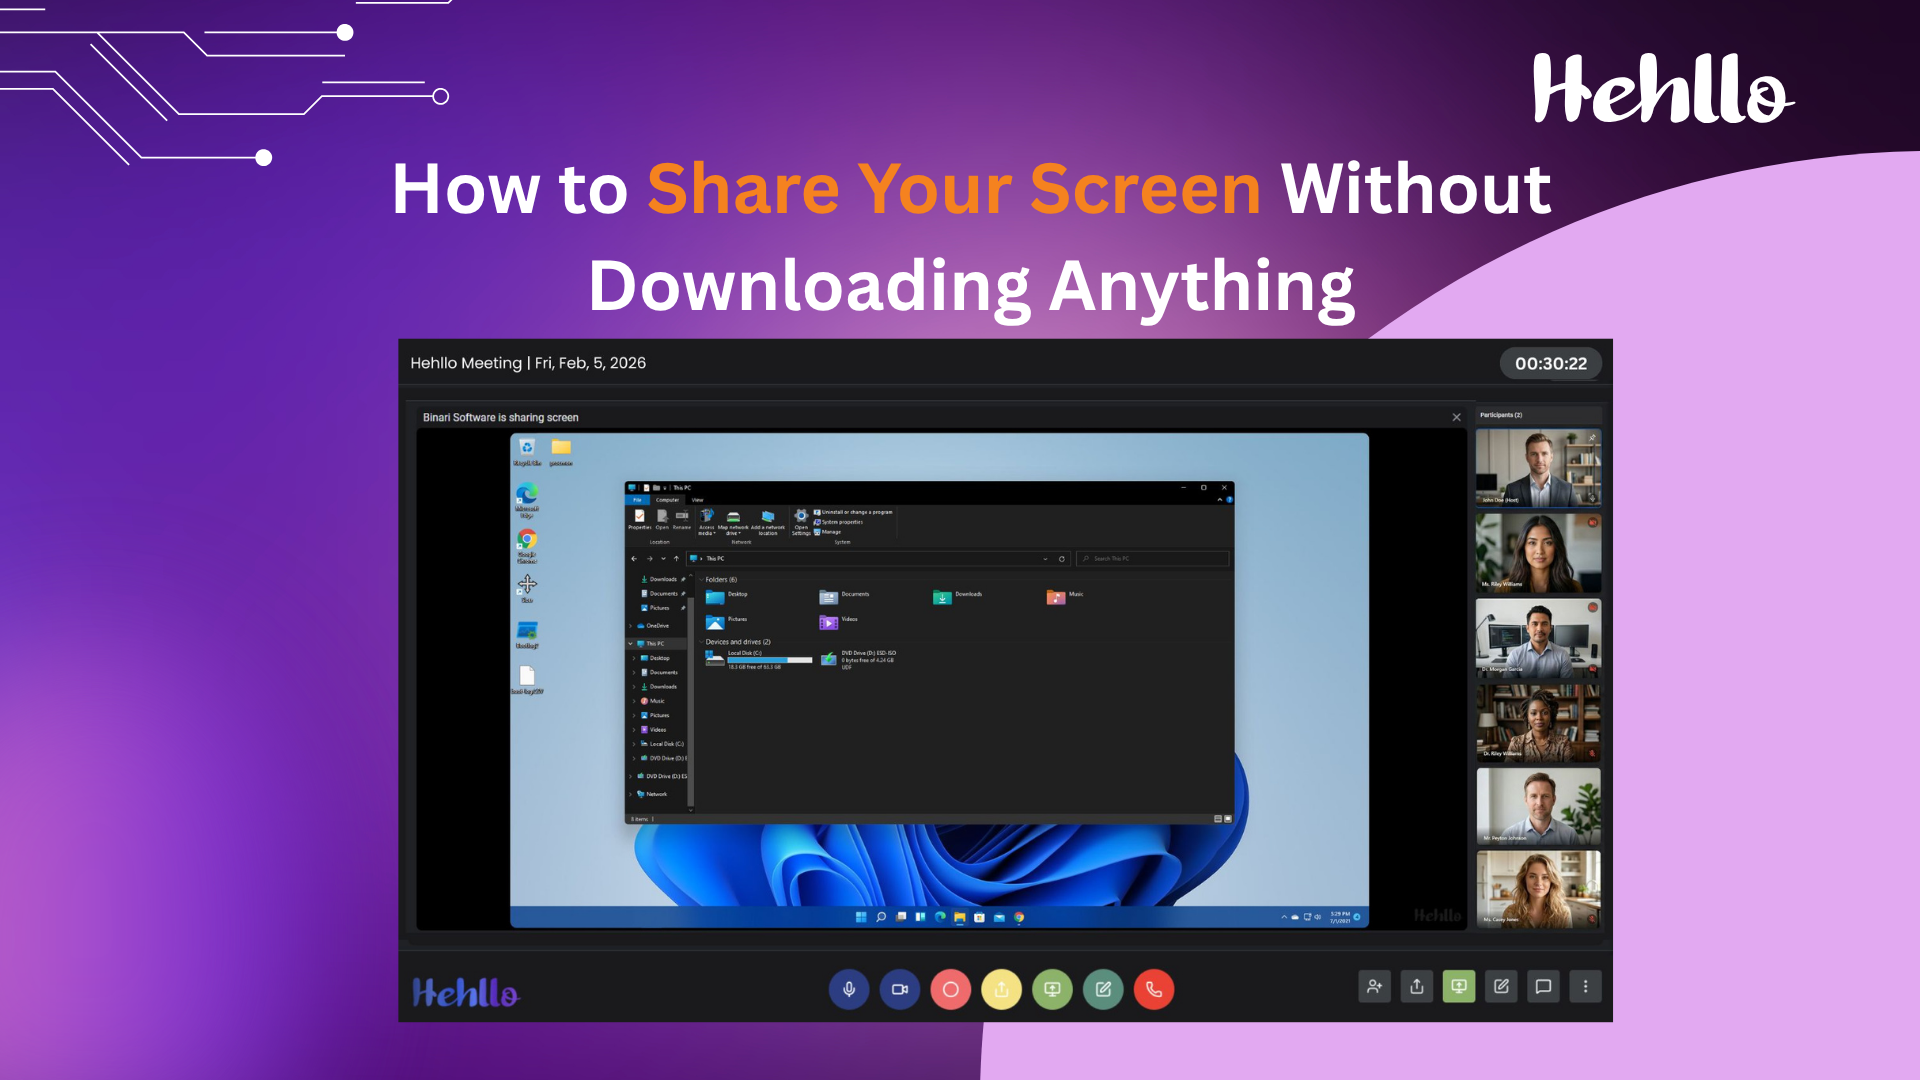Screen dimensions: 1920x1080
Task: Open the Music folder in File Explorer
Action: click(x=1065, y=596)
